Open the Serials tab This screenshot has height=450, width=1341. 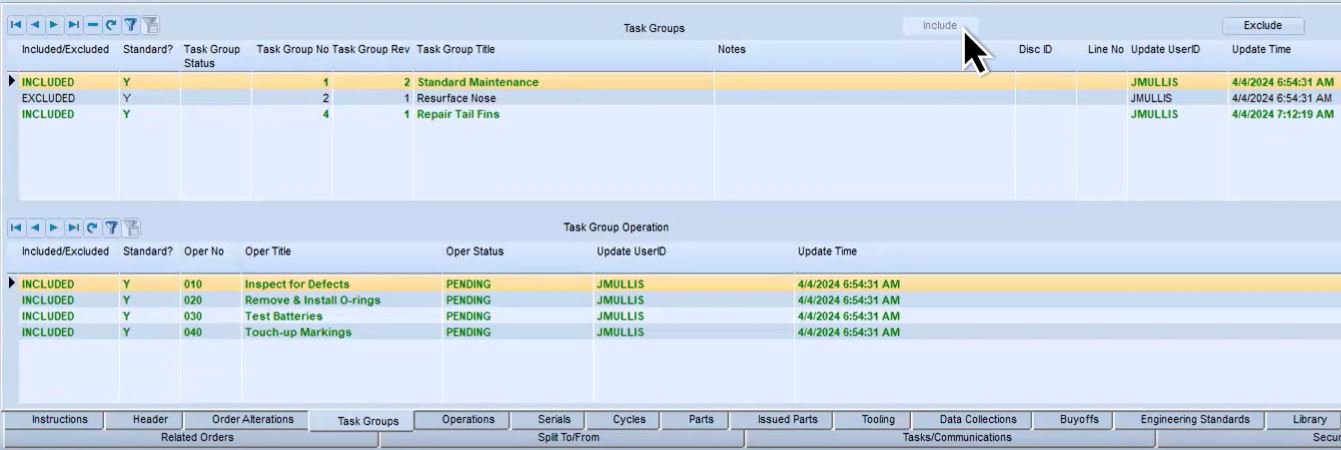tap(554, 419)
